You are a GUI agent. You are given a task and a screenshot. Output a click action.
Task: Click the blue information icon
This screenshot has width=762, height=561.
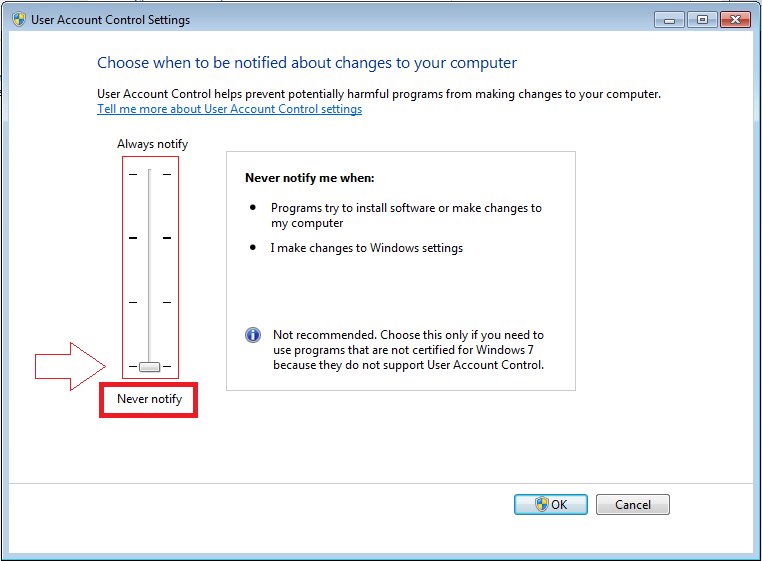[x=253, y=335]
